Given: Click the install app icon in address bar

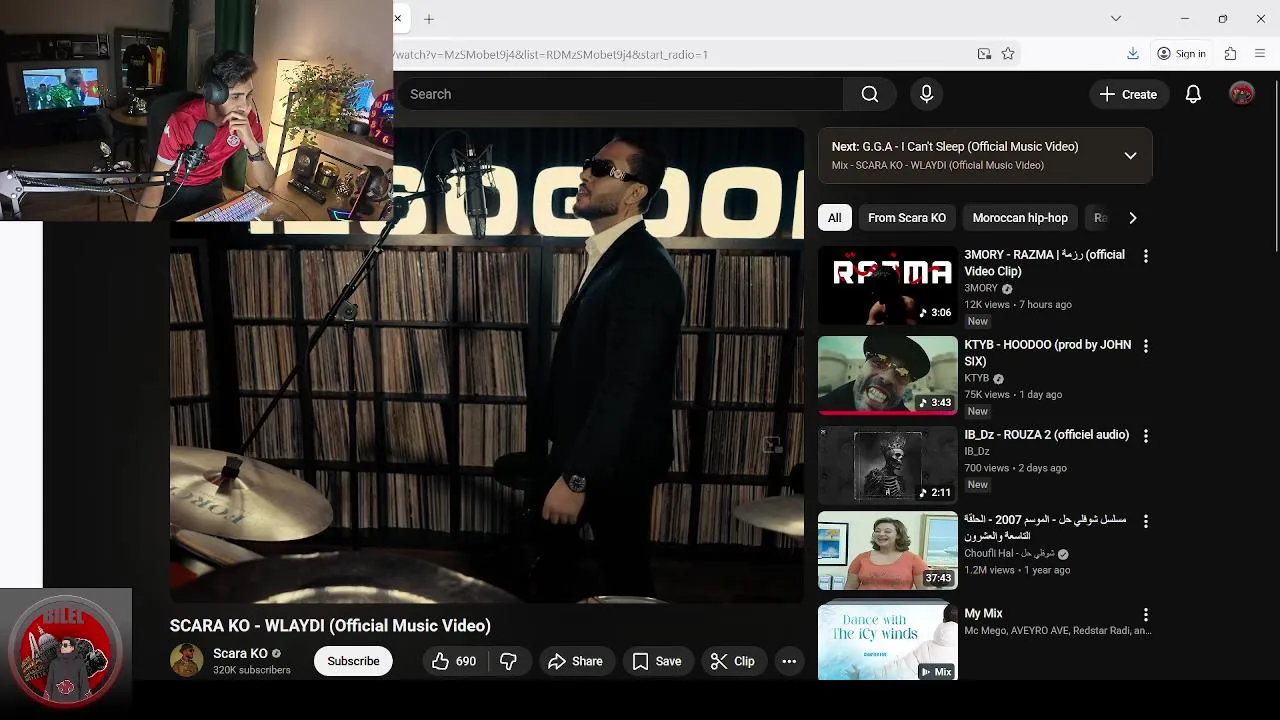Looking at the screenshot, I should pos(984,54).
